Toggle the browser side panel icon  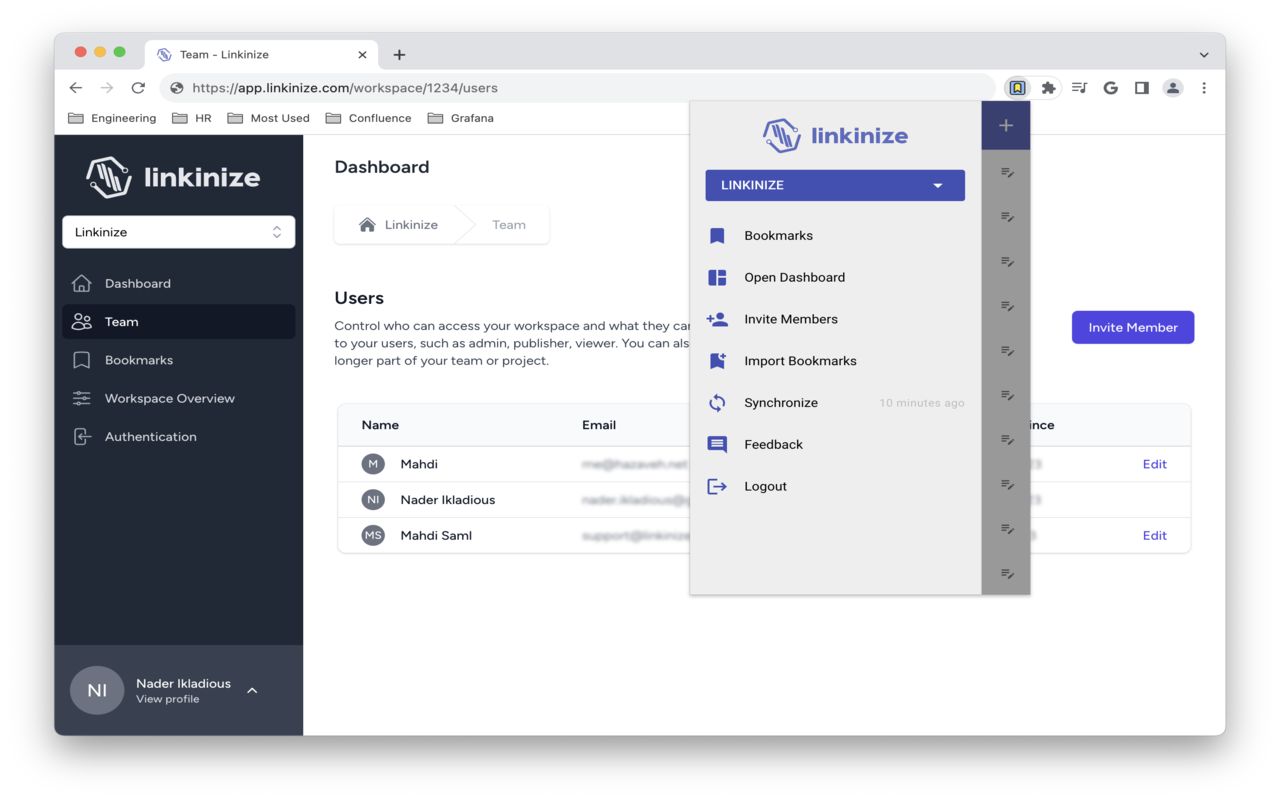(x=1141, y=88)
